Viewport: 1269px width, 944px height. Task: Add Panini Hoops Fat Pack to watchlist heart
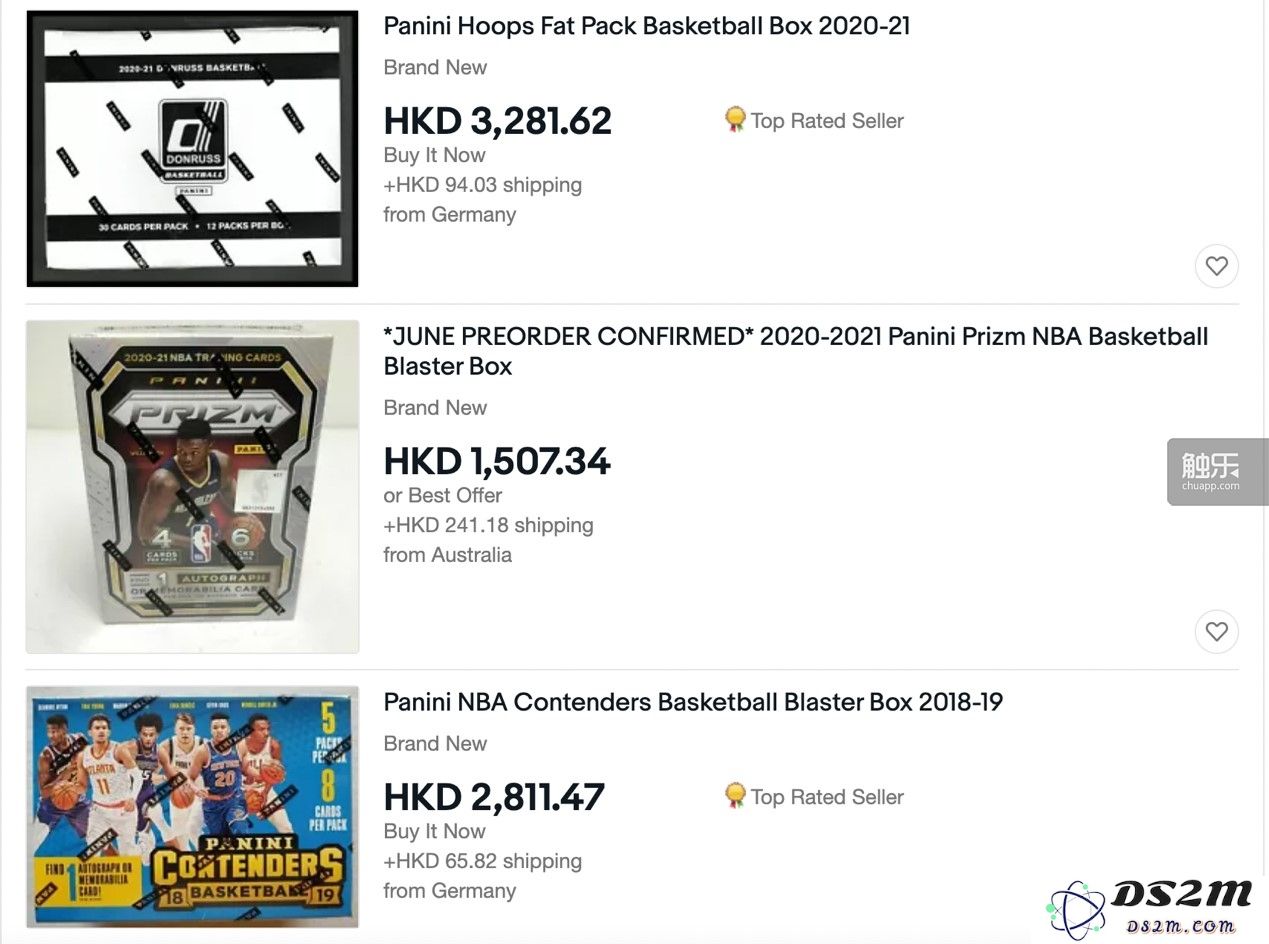click(x=1216, y=266)
